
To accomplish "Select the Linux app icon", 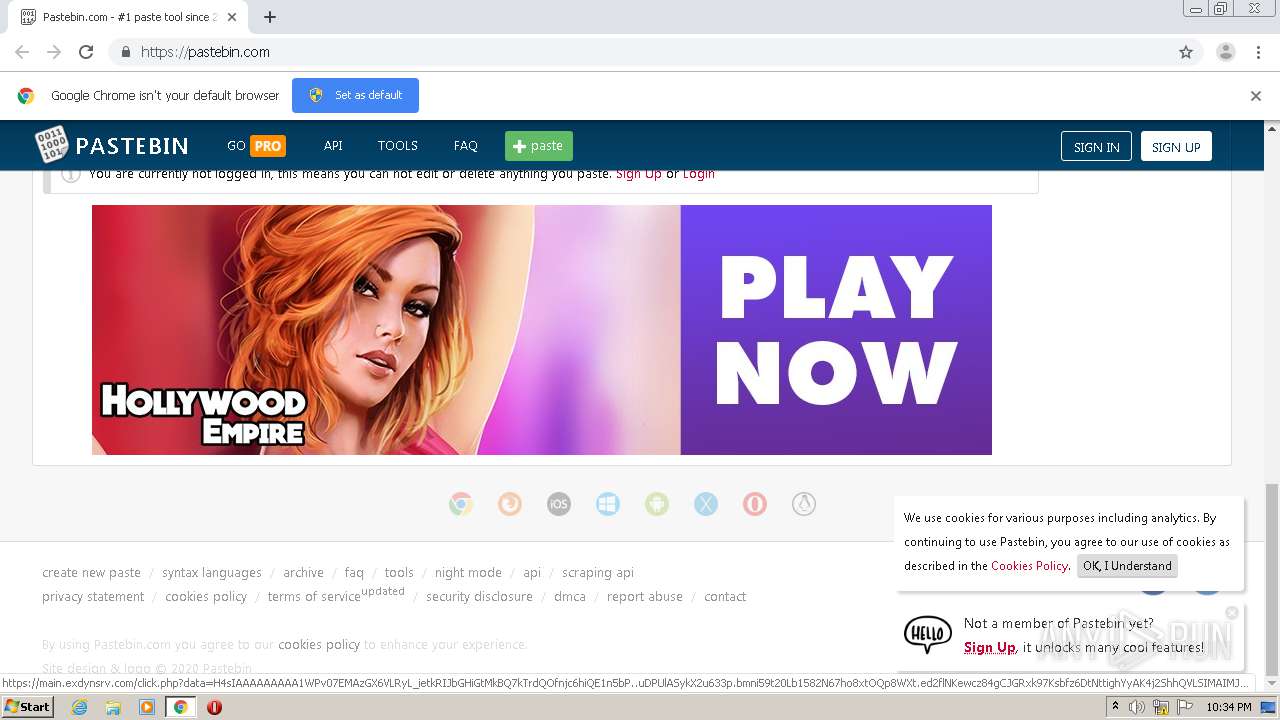I will tap(804, 503).
